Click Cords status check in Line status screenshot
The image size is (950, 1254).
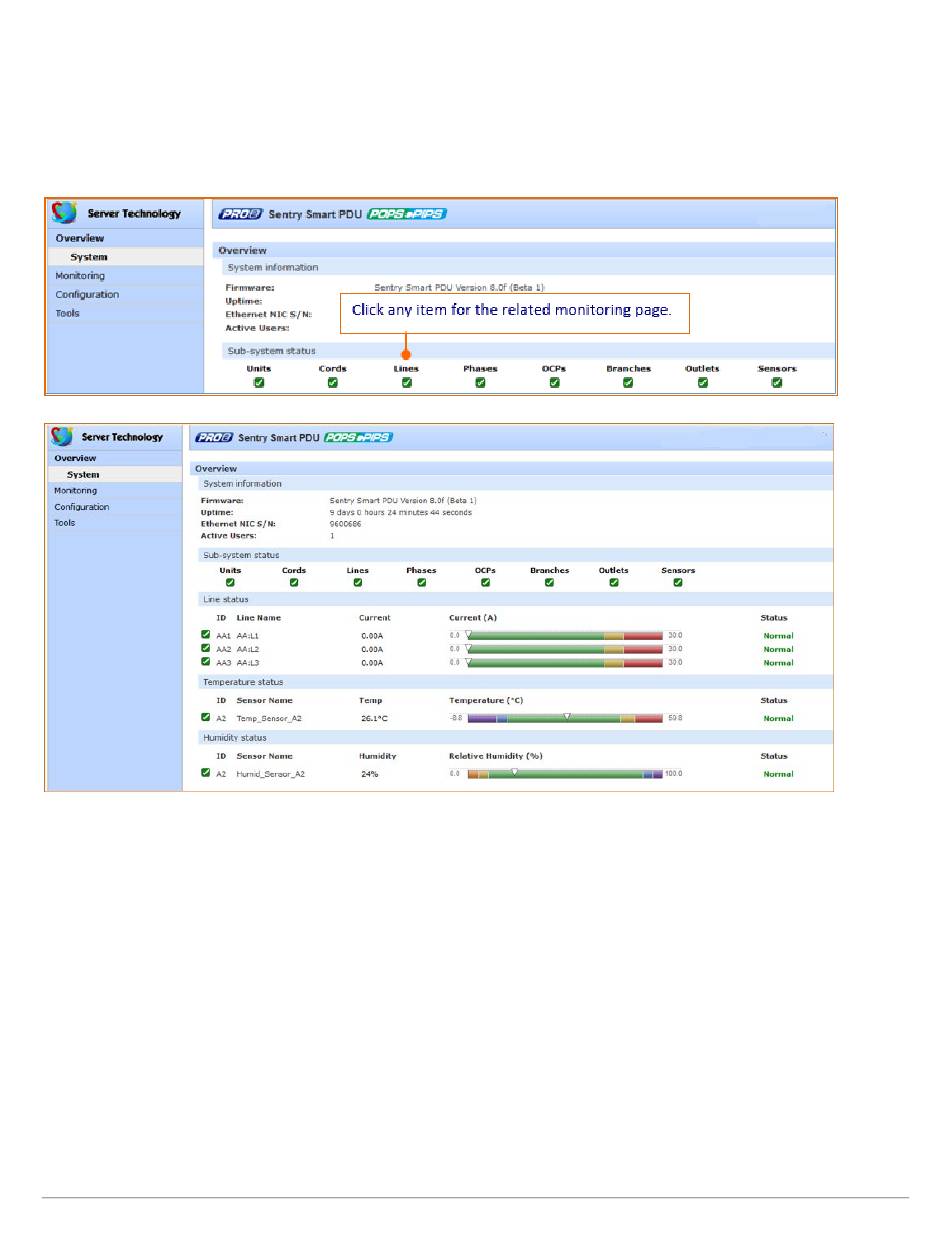(x=294, y=583)
